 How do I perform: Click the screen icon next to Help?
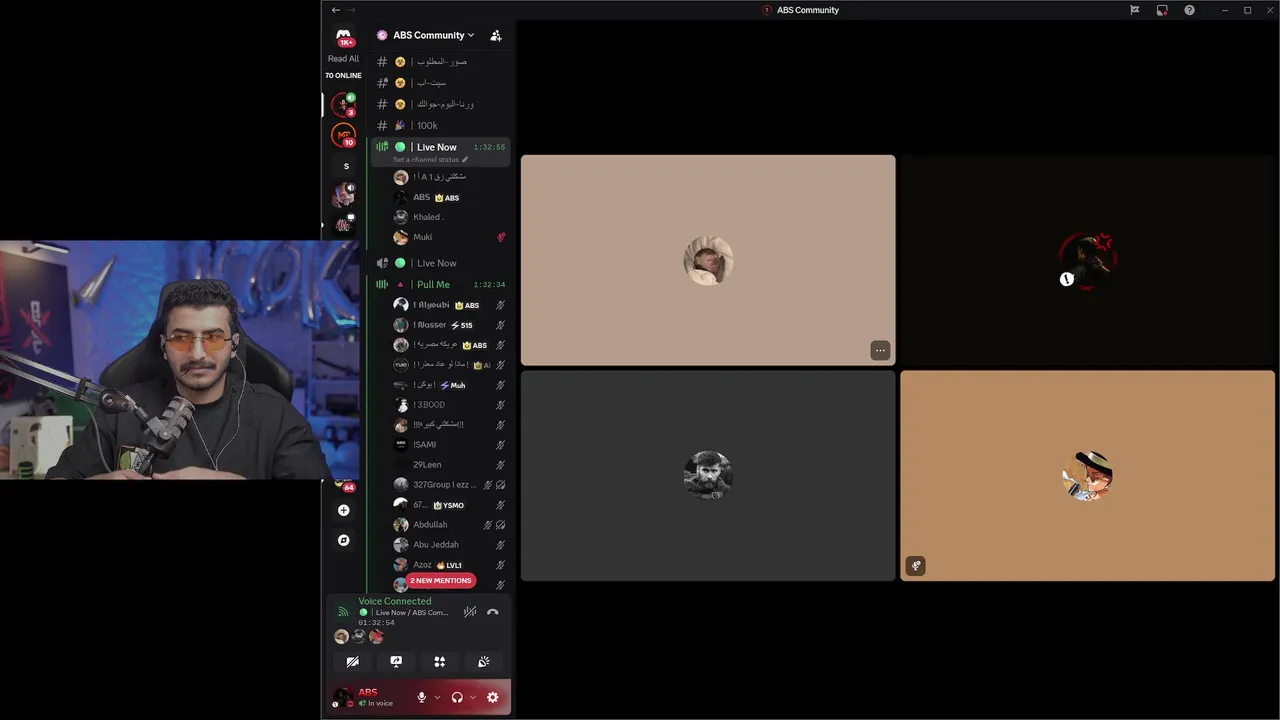point(1162,10)
